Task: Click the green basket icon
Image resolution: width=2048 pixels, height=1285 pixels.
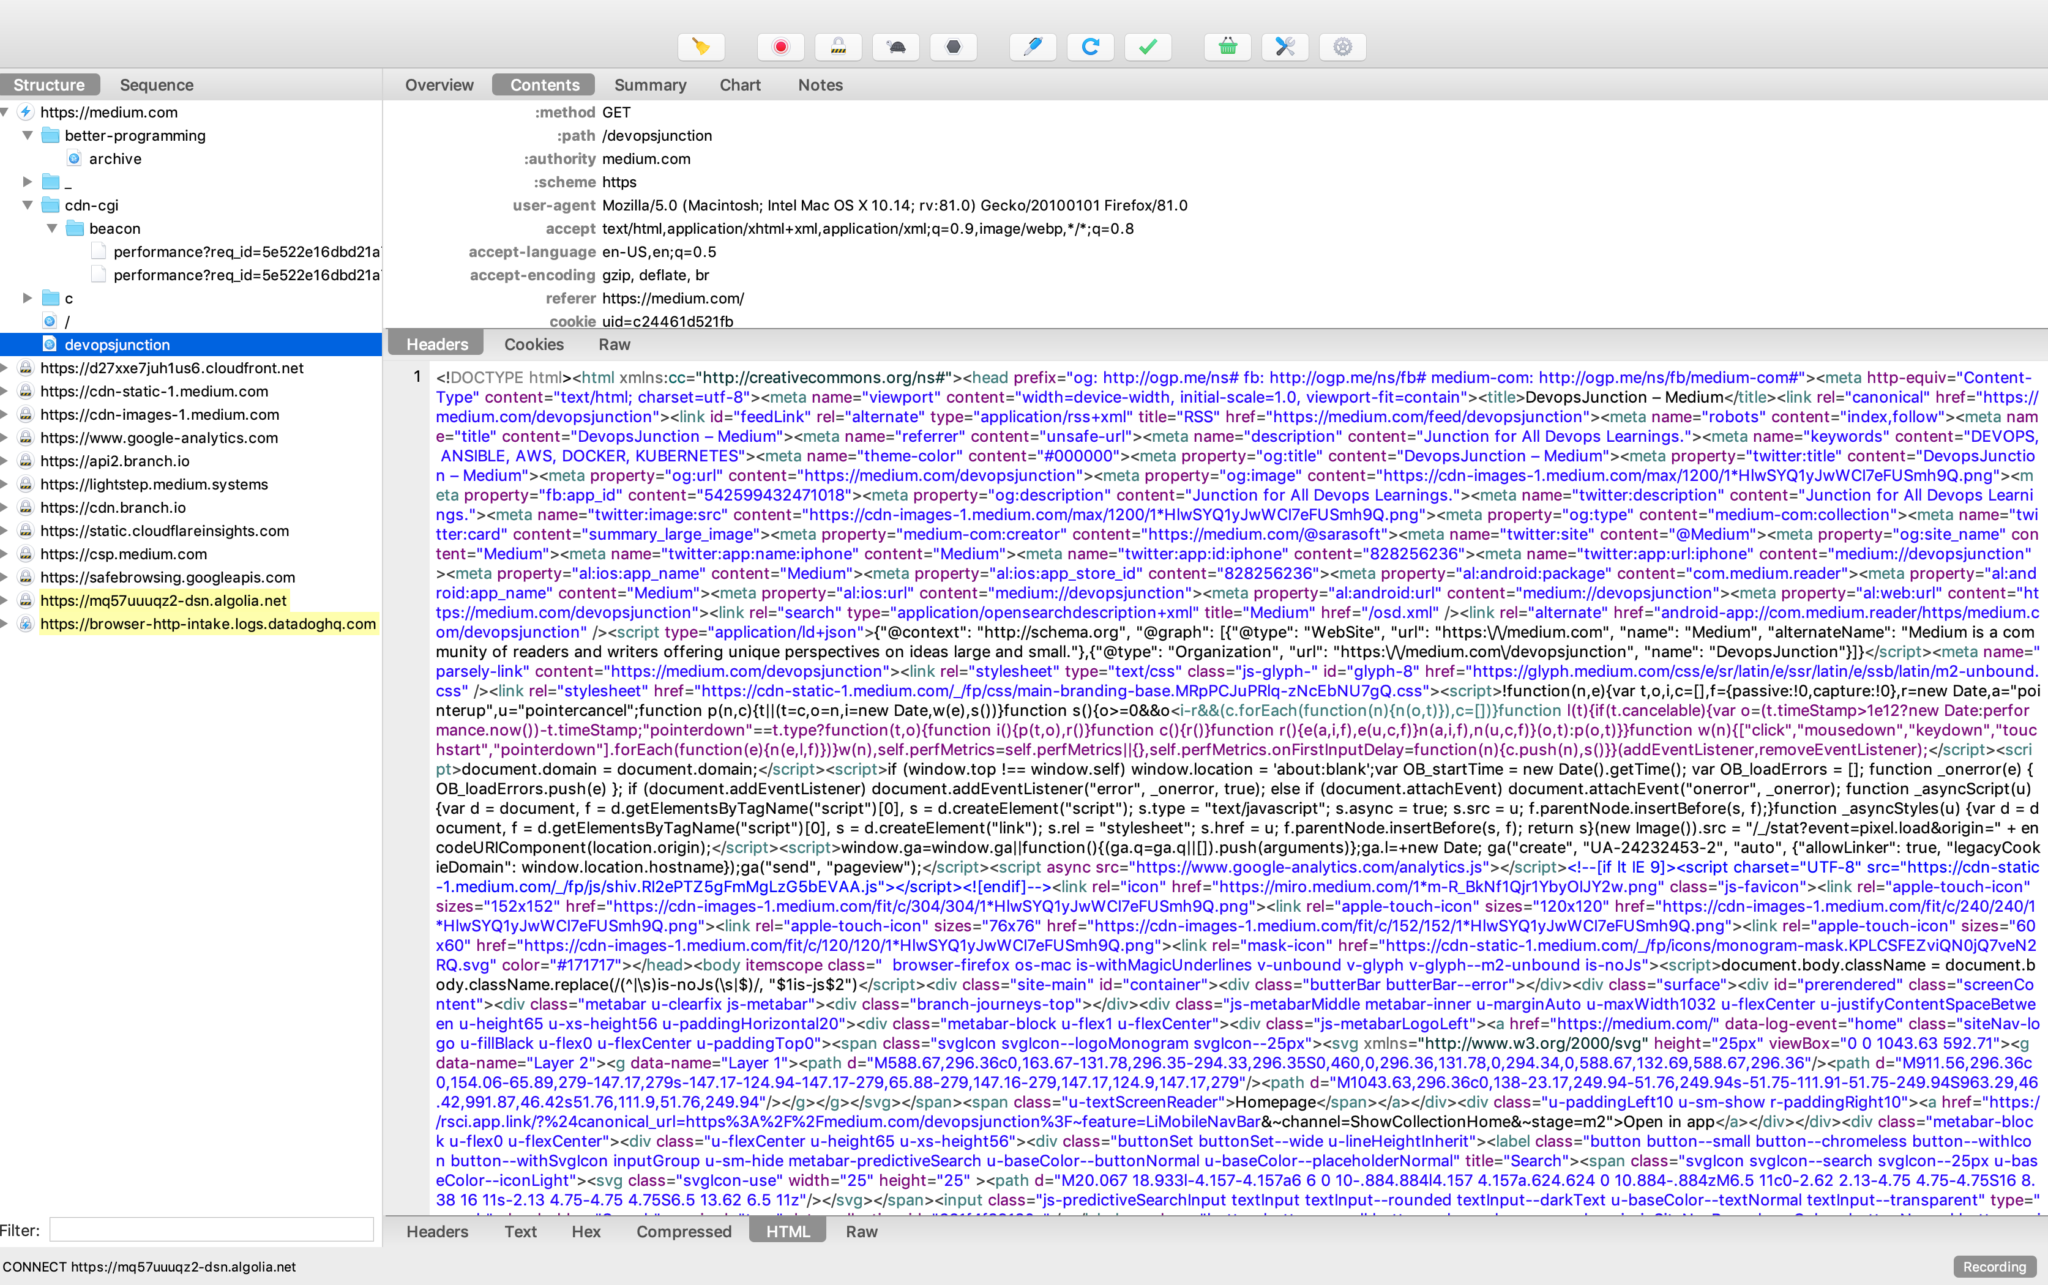Action: click(x=1228, y=46)
